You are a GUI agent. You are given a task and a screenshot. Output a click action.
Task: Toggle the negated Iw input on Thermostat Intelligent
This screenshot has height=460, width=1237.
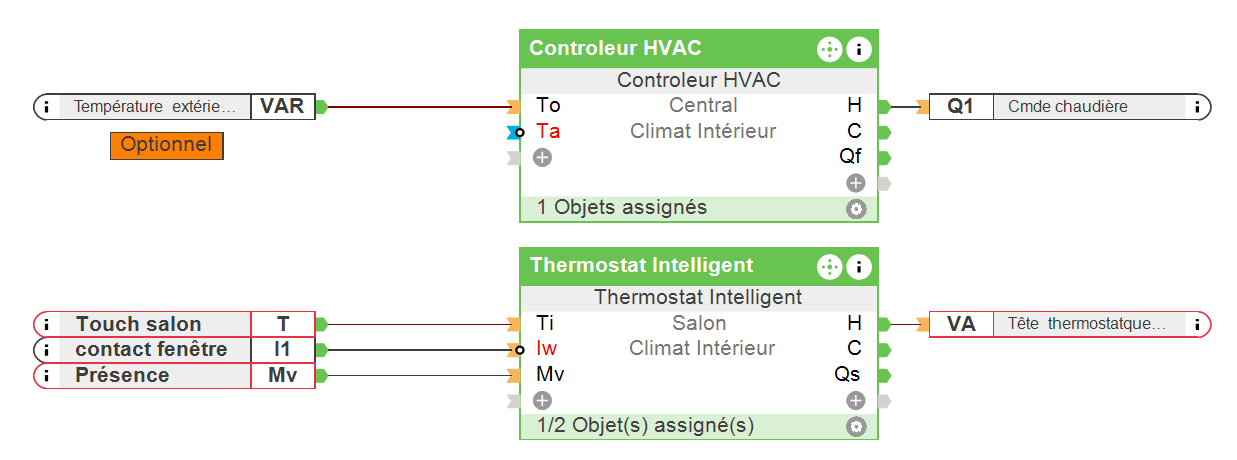518,349
